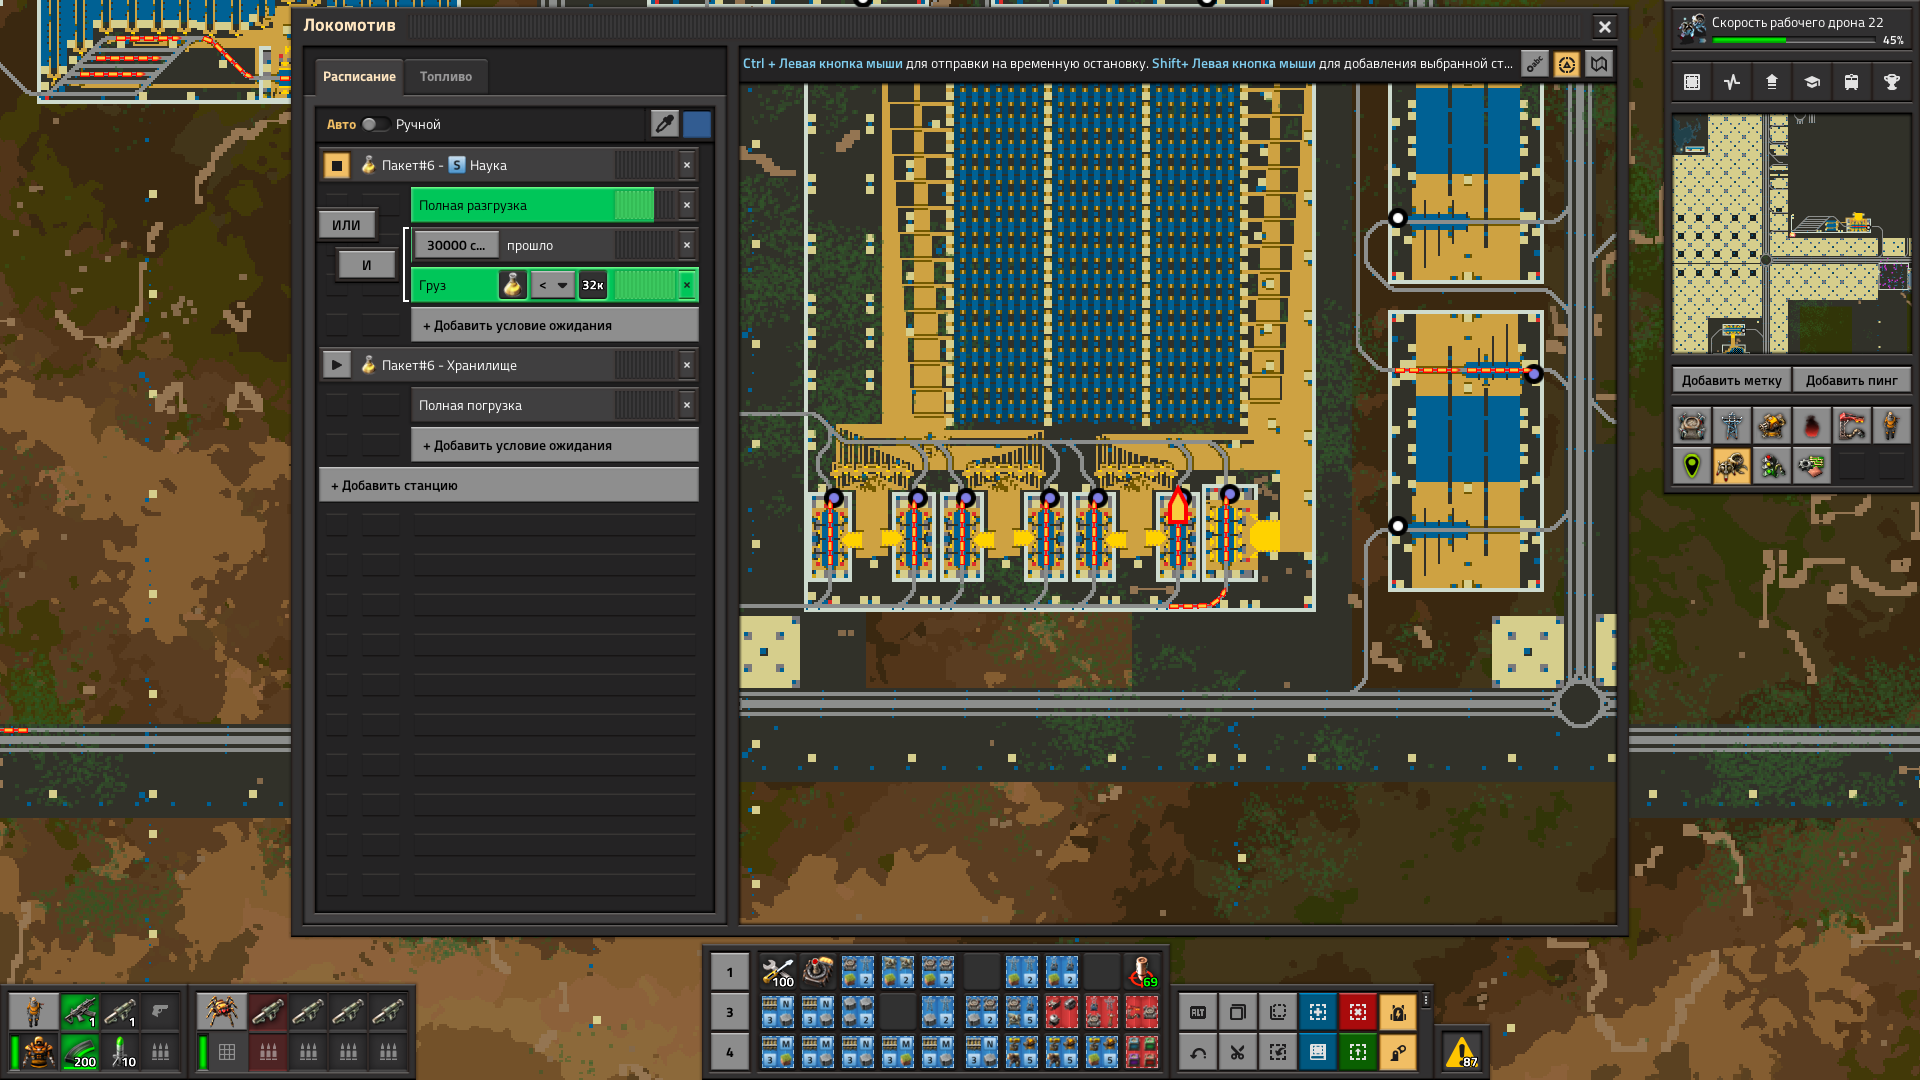This screenshot has width=1920, height=1080.
Task: Stop at station Пакет#6 - Наука square button
Action: (337, 165)
